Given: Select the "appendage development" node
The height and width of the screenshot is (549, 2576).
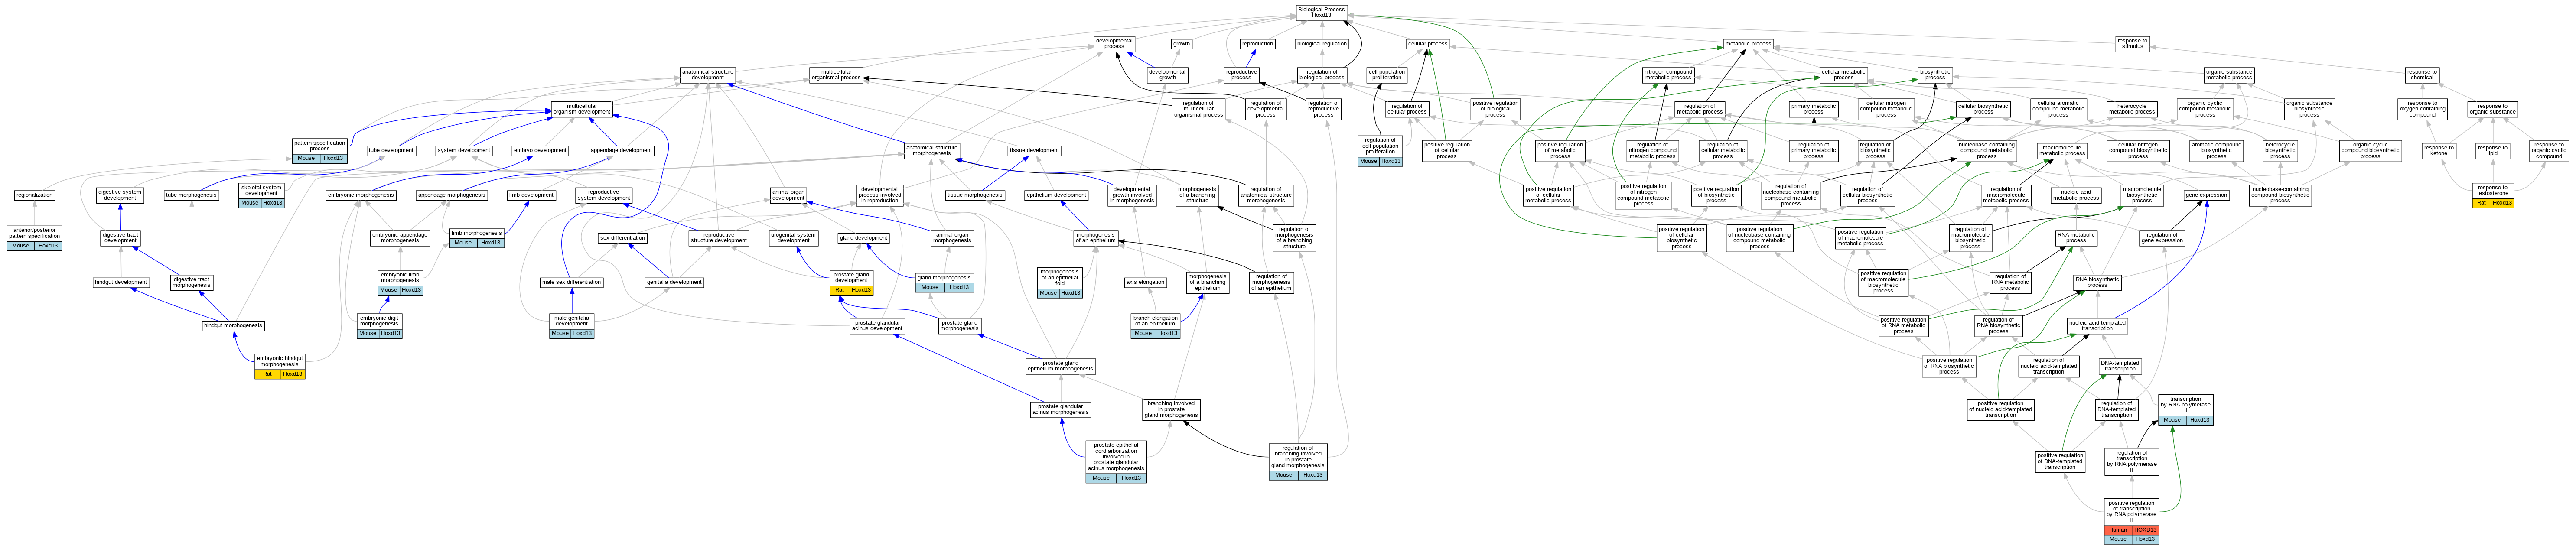Looking at the screenshot, I should point(621,151).
